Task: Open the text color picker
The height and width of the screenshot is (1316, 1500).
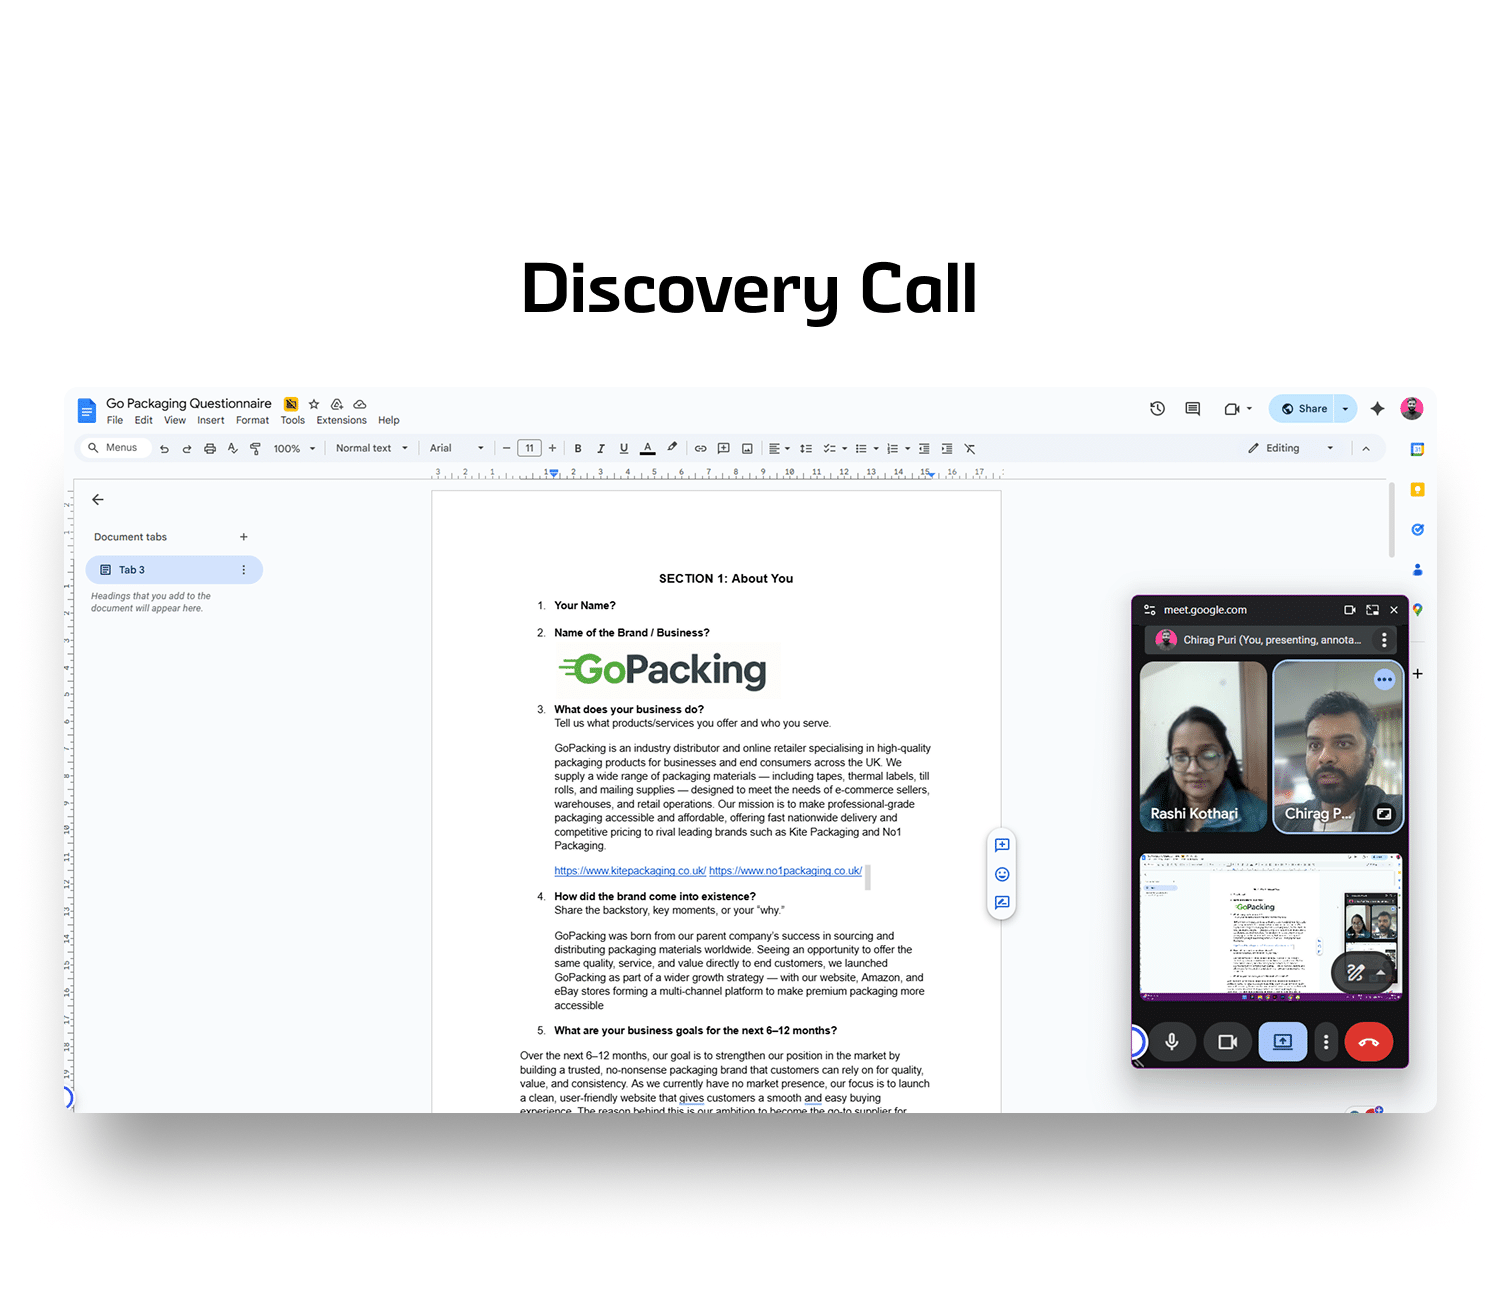Action: click(647, 449)
